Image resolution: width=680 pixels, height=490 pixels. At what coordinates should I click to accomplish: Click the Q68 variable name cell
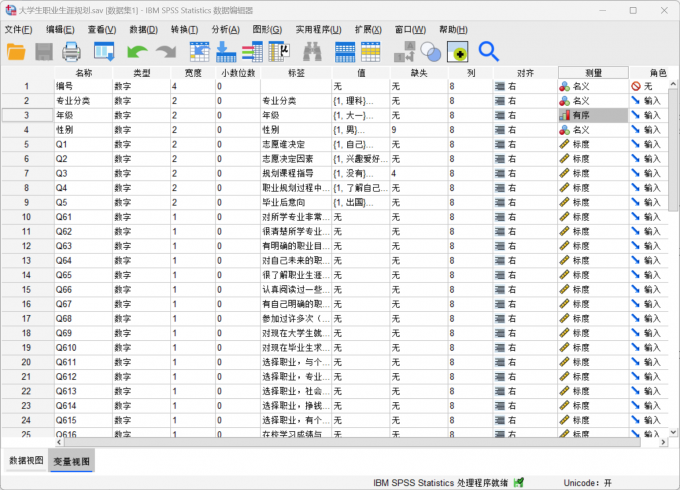click(x=83, y=319)
